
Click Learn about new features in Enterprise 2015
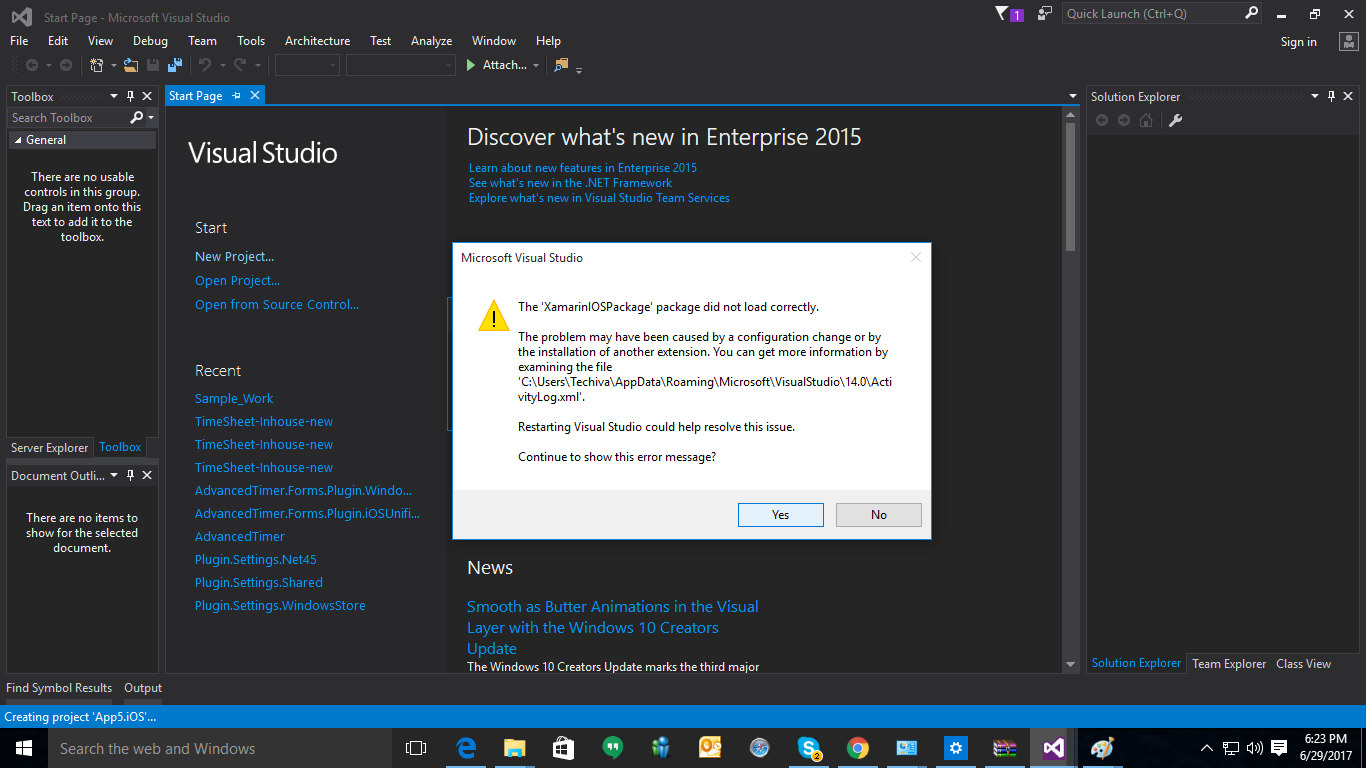click(x=583, y=168)
